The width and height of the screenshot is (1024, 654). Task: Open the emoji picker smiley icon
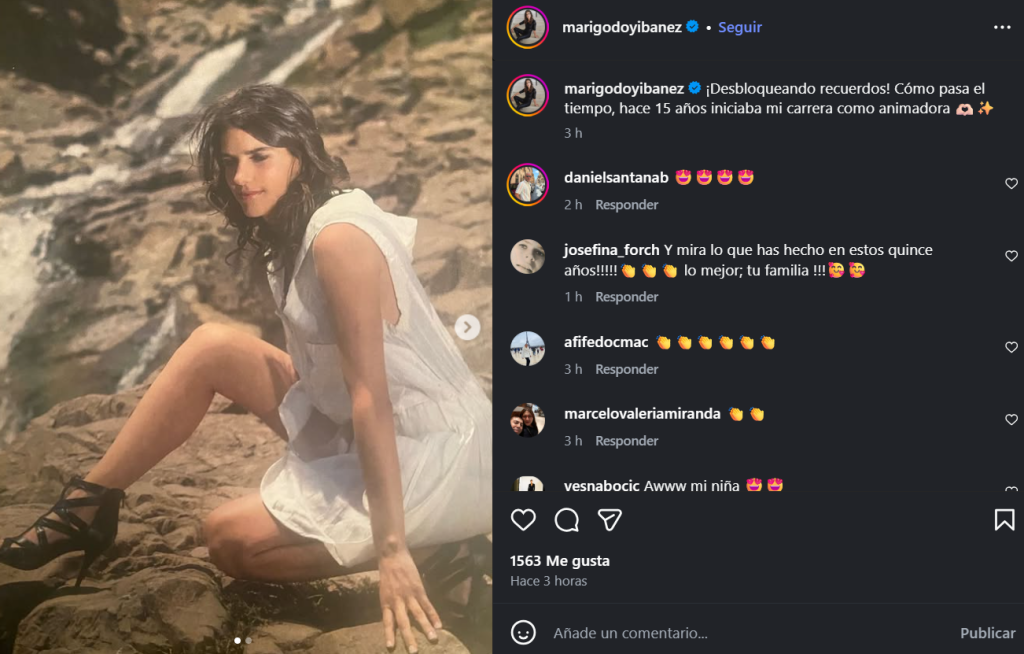point(523,633)
